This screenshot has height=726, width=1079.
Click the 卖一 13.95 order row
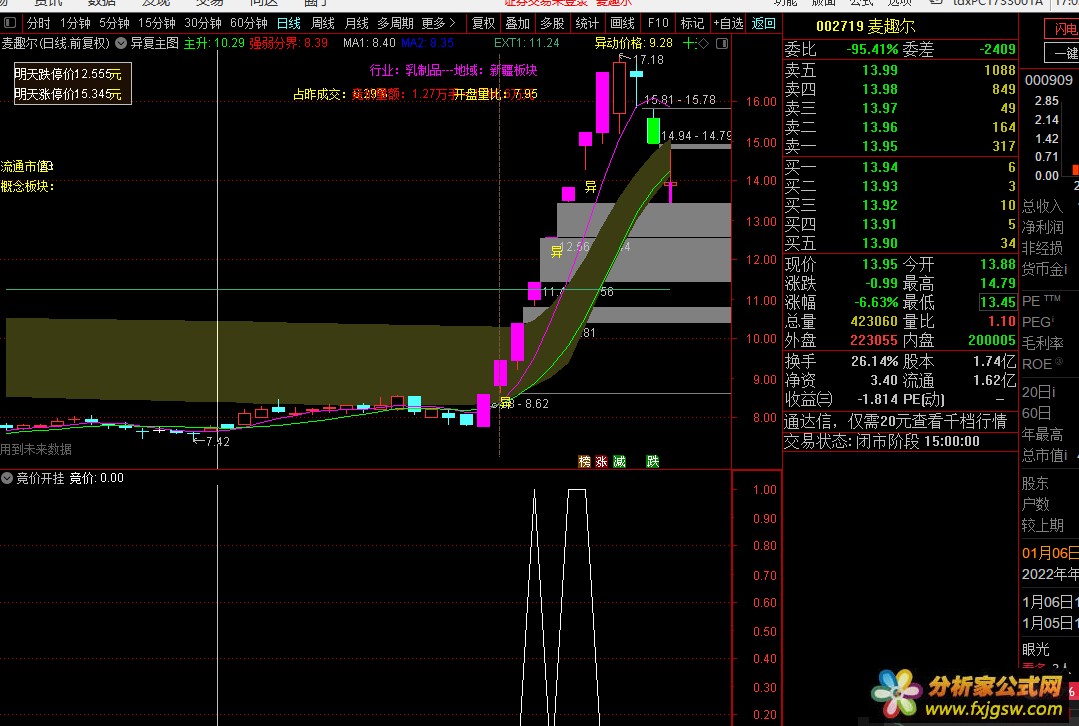[x=900, y=146]
